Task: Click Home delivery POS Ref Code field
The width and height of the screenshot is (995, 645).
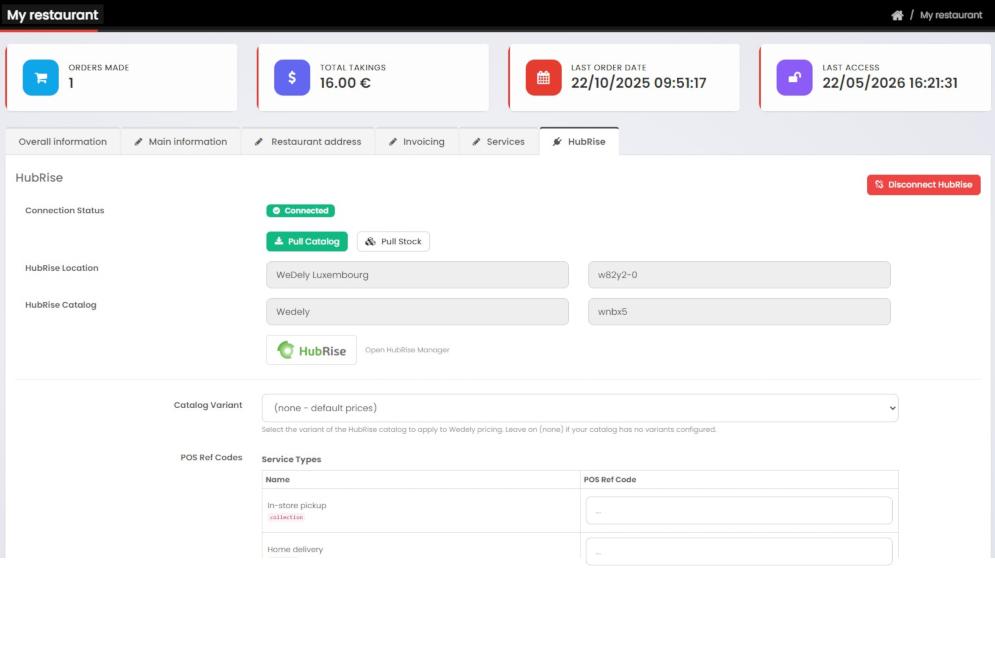Action: (739, 551)
